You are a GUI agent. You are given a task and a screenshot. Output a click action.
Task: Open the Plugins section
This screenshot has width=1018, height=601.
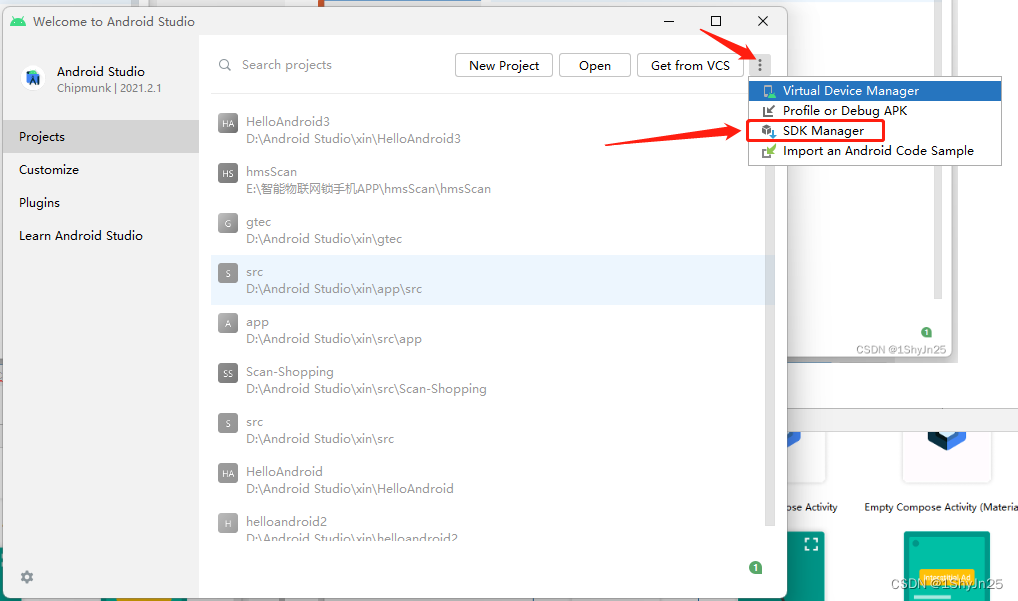(x=38, y=202)
